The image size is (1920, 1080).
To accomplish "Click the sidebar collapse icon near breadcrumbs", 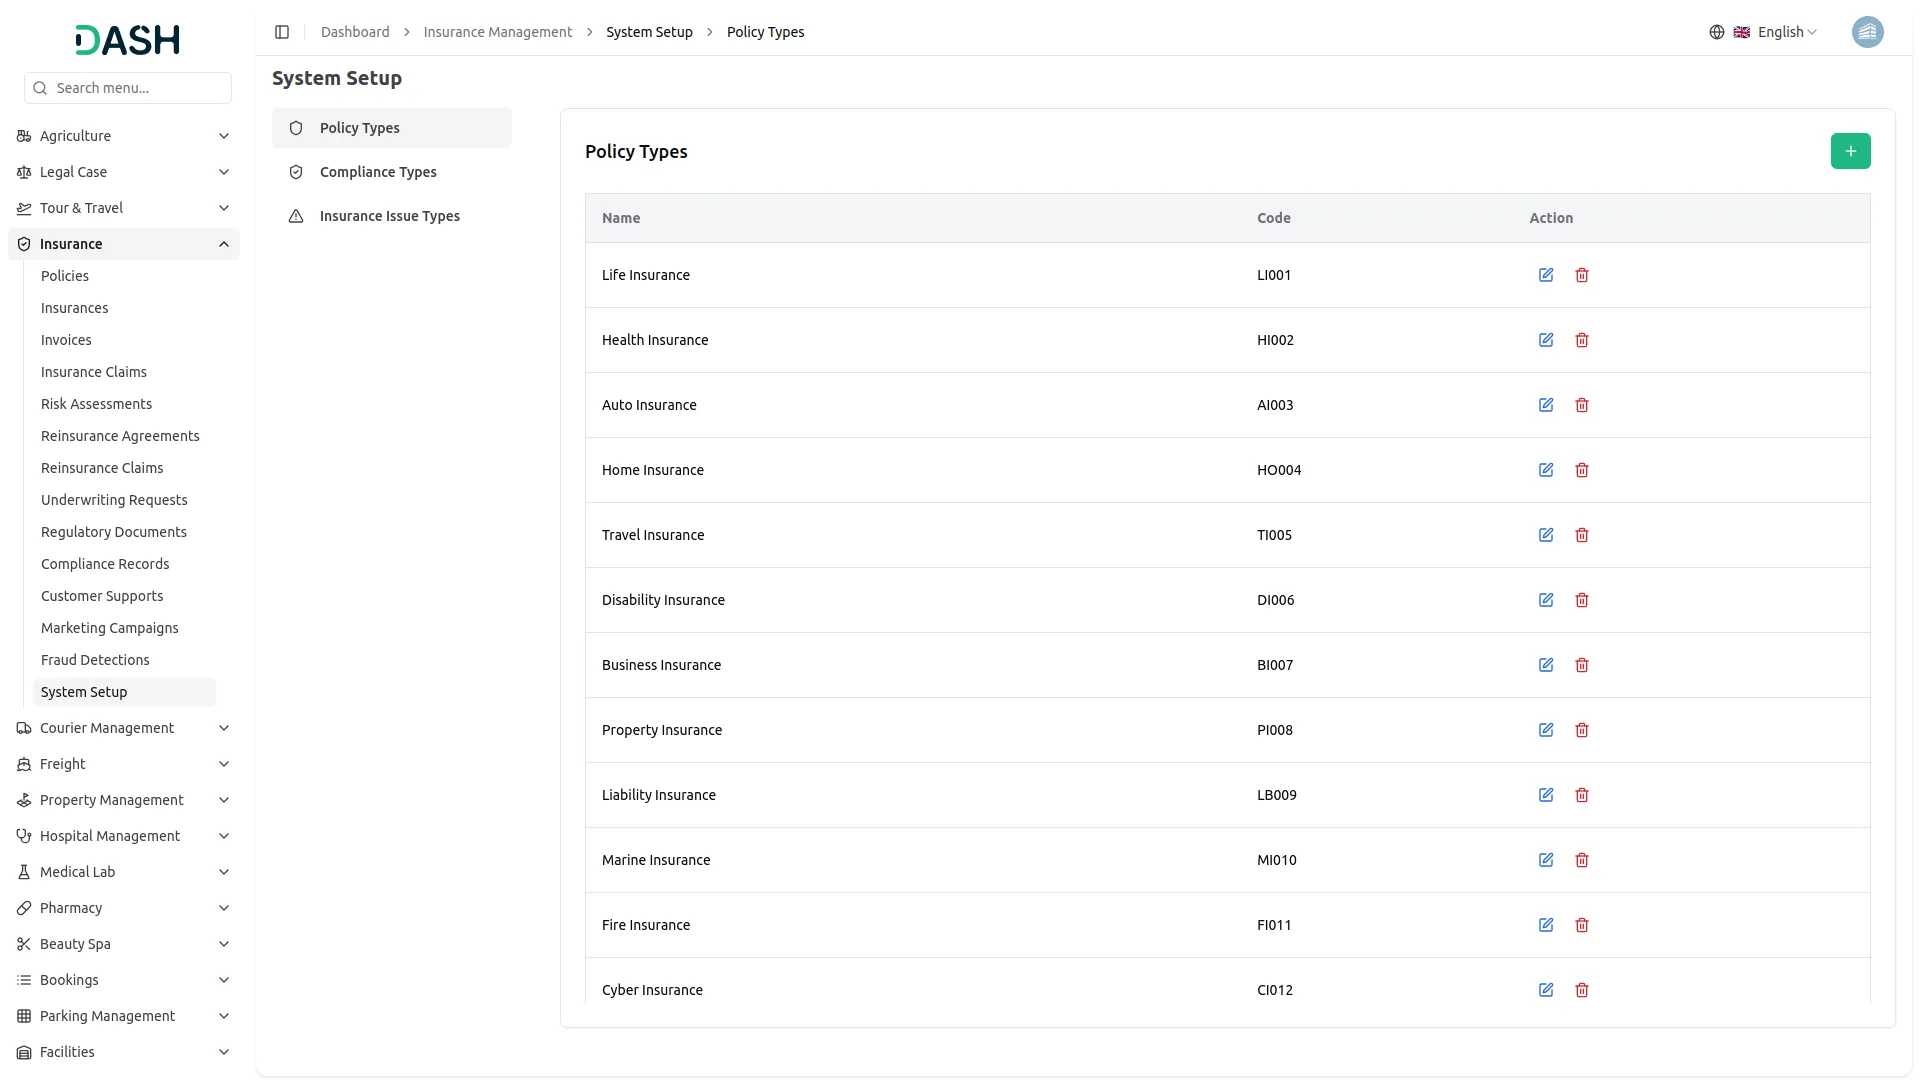I will (x=282, y=32).
